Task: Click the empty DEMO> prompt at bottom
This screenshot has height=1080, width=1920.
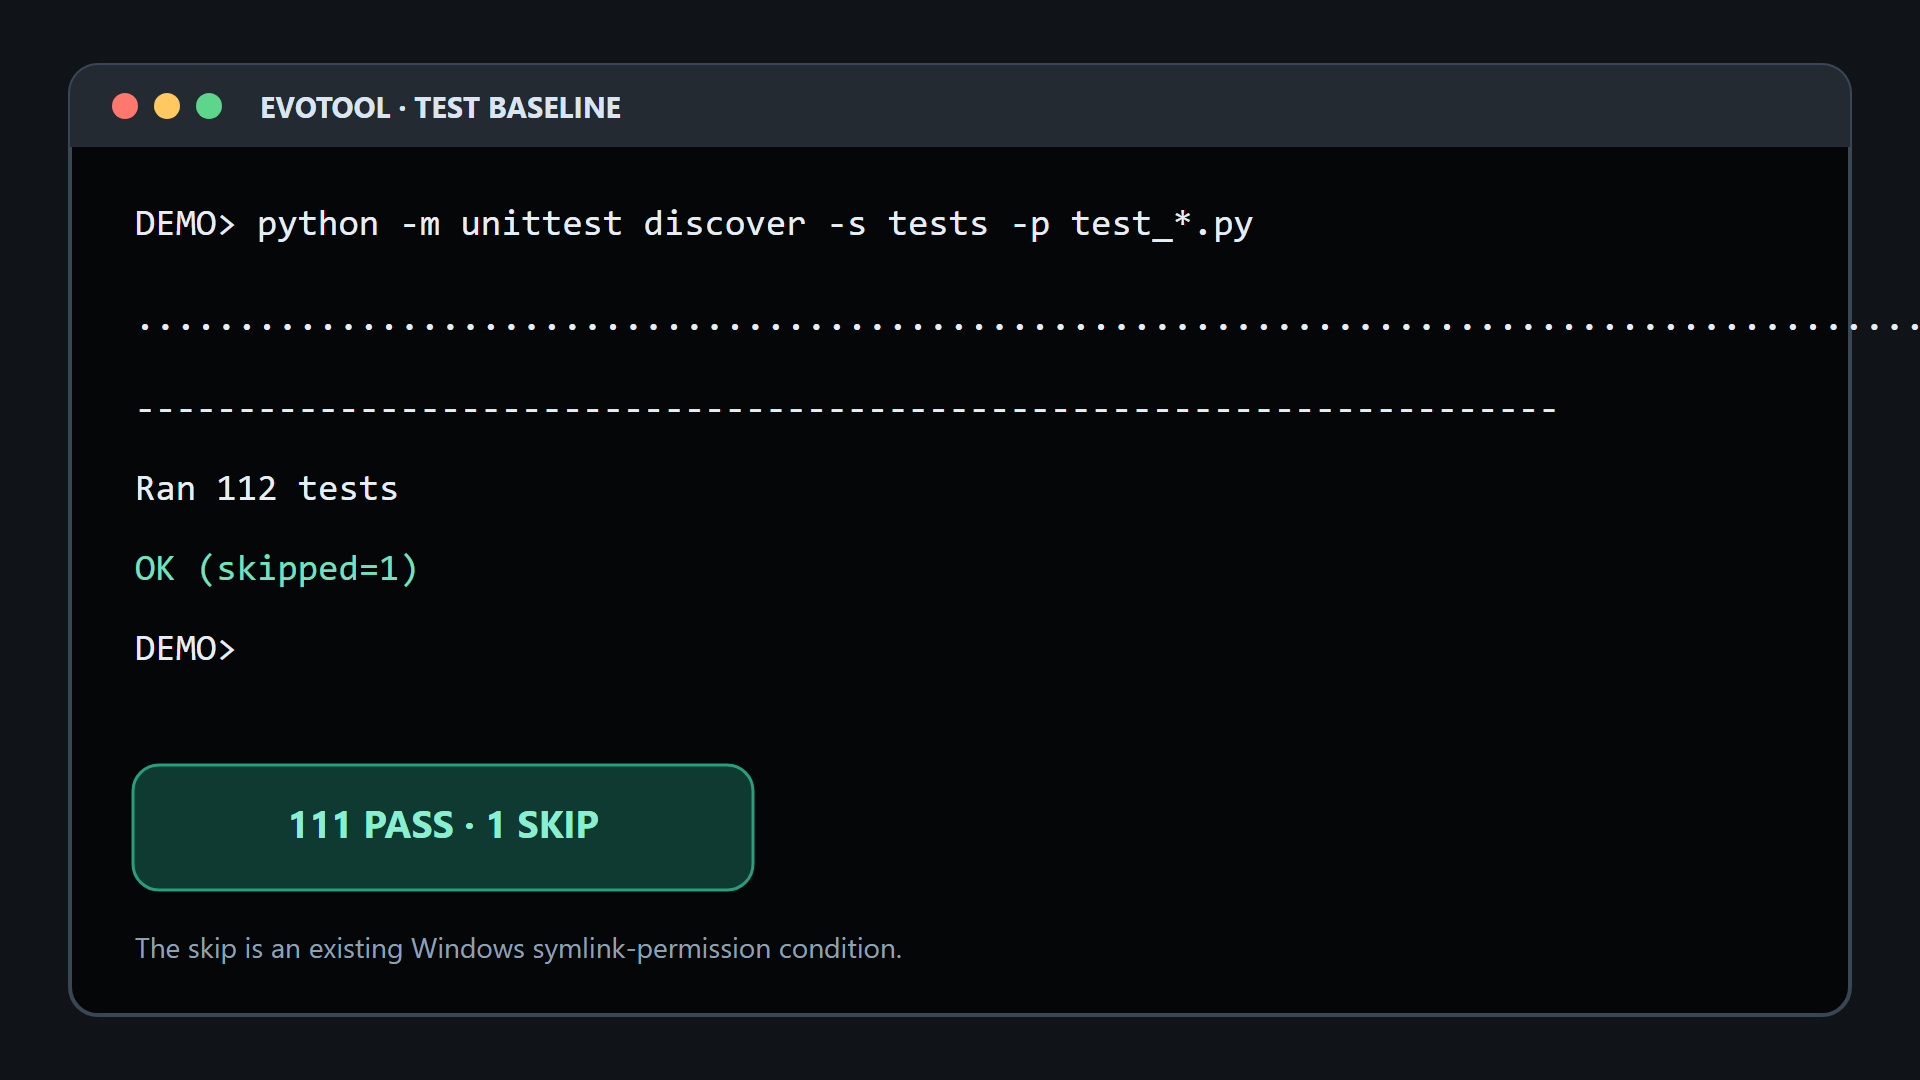Action: coord(185,649)
